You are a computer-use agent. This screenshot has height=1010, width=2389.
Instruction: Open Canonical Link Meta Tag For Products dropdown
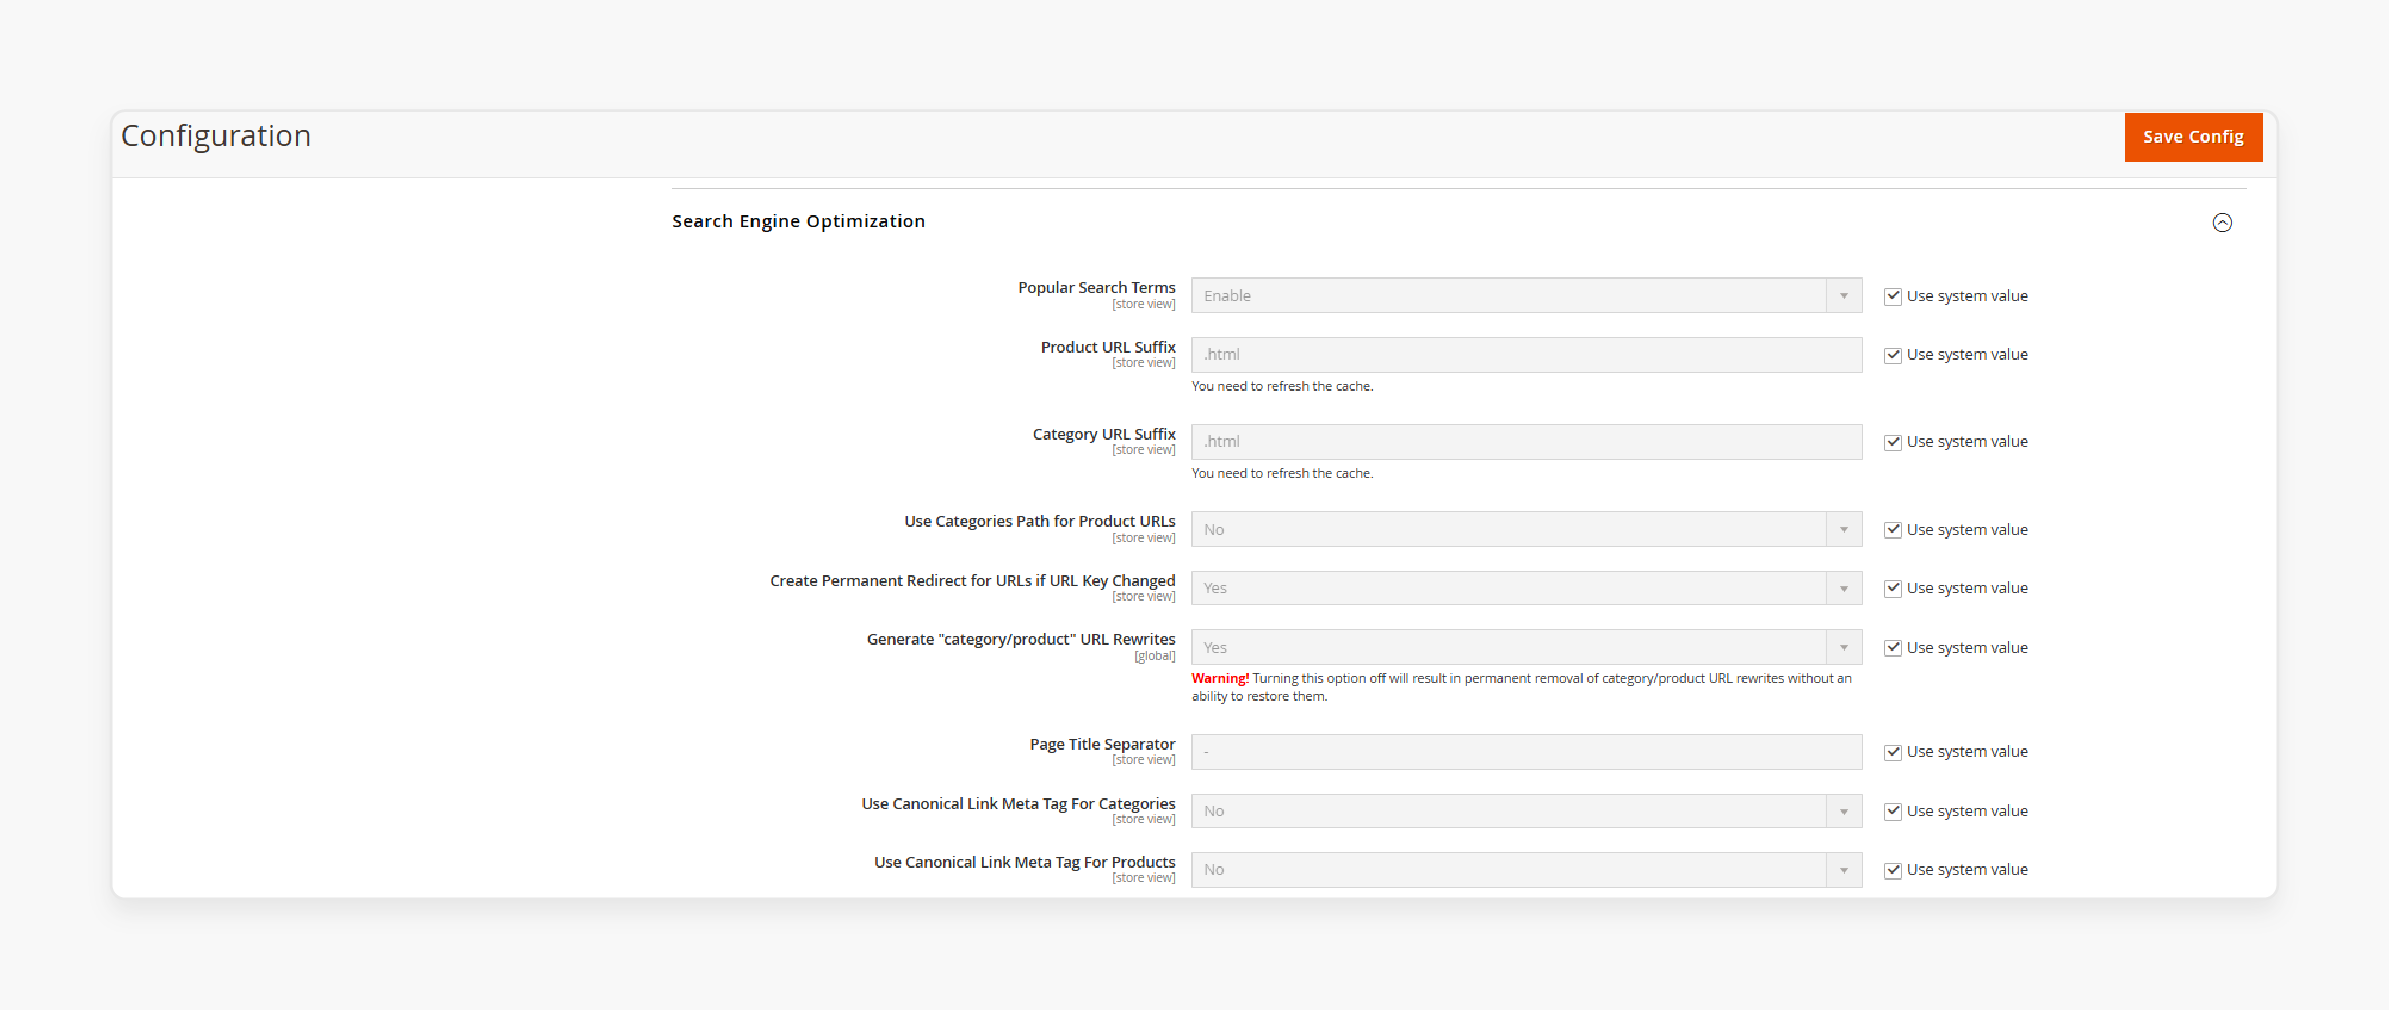1526,870
